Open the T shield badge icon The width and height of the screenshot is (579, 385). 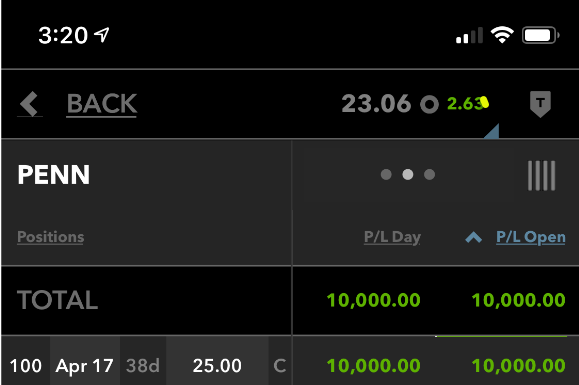click(x=540, y=104)
